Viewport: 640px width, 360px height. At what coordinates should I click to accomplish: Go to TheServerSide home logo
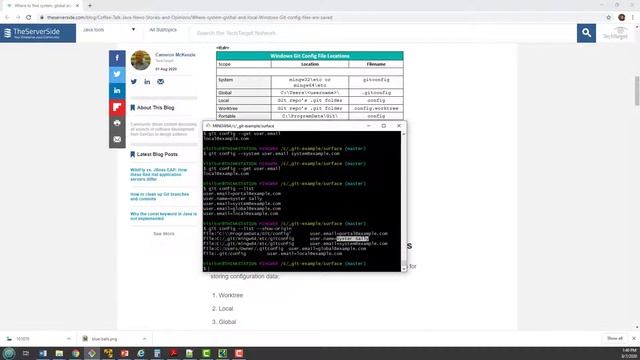pyautogui.click(x=38, y=33)
